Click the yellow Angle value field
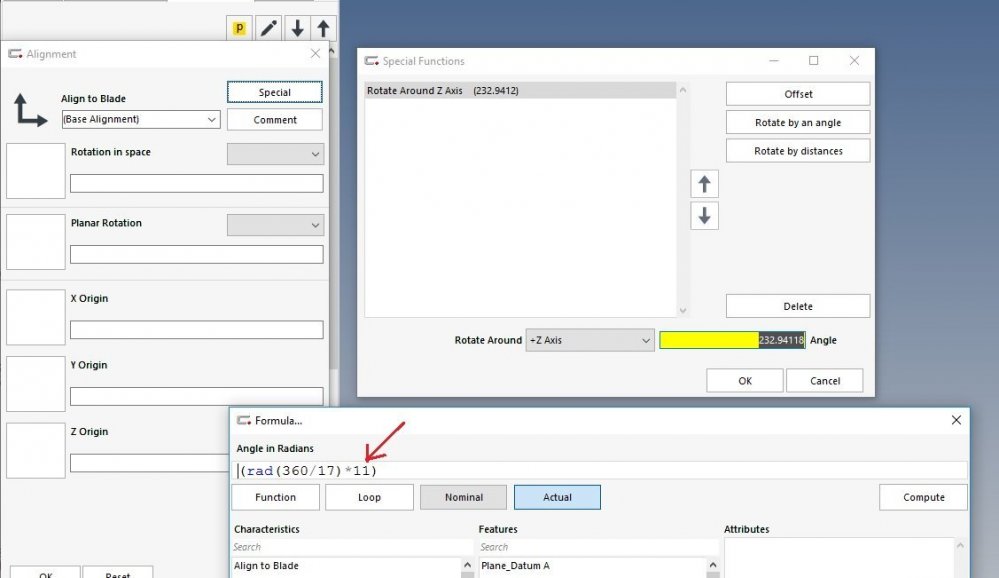This screenshot has width=999, height=578. pos(732,340)
